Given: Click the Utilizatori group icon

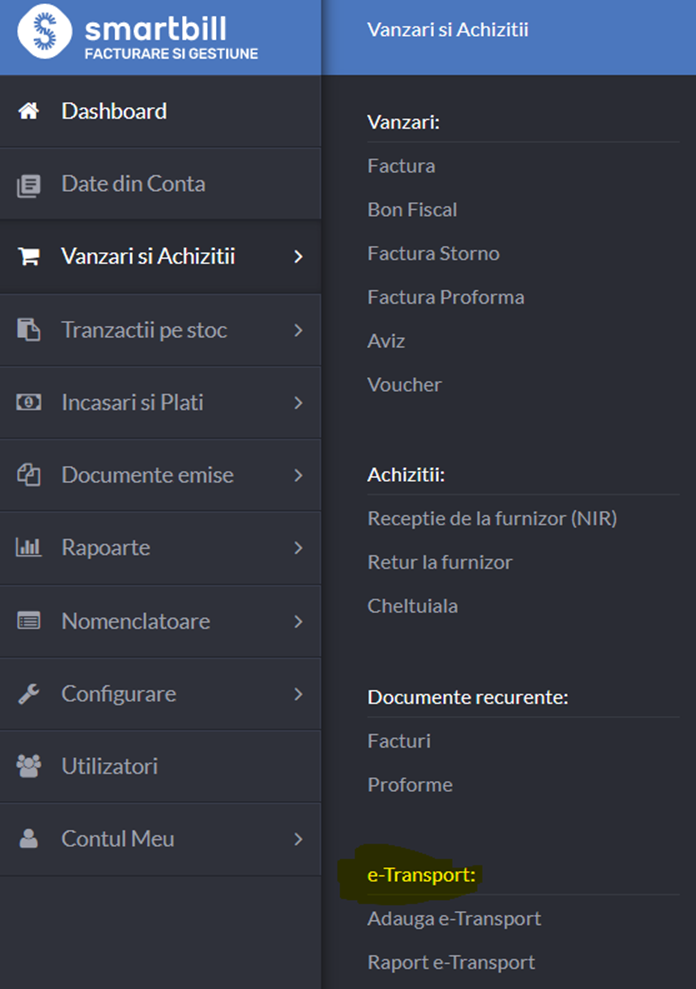Looking at the screenshot, I should coord(28,766).
